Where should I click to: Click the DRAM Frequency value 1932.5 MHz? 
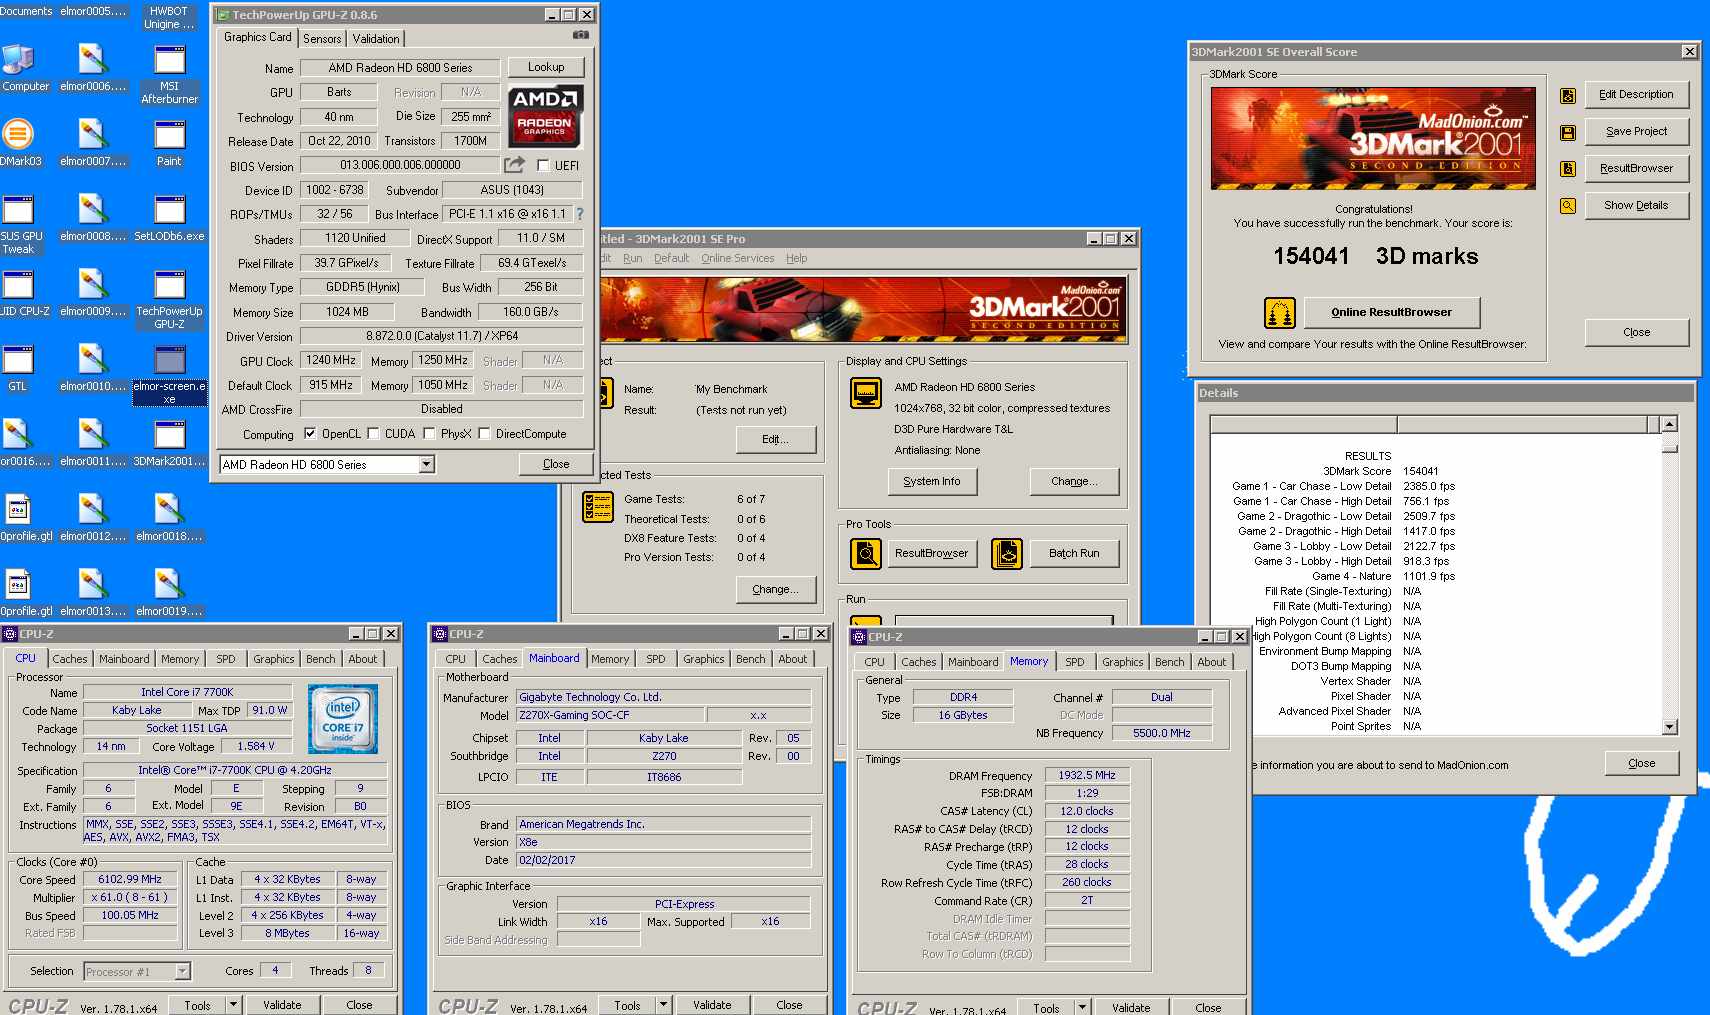pyautogui.click(x=1087, y=775)
